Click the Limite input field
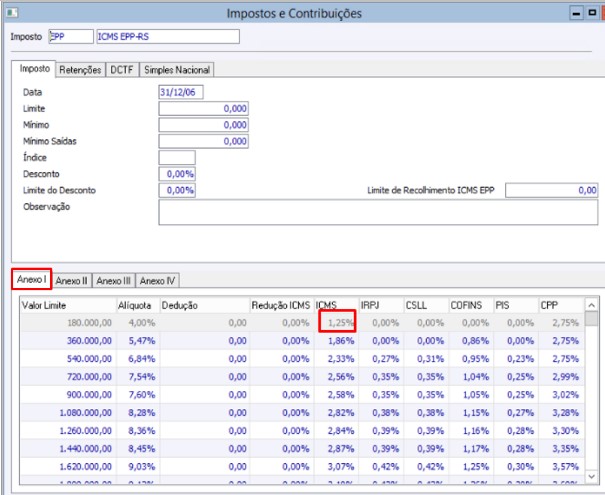605x495 pixels. (x=203, y=108)
